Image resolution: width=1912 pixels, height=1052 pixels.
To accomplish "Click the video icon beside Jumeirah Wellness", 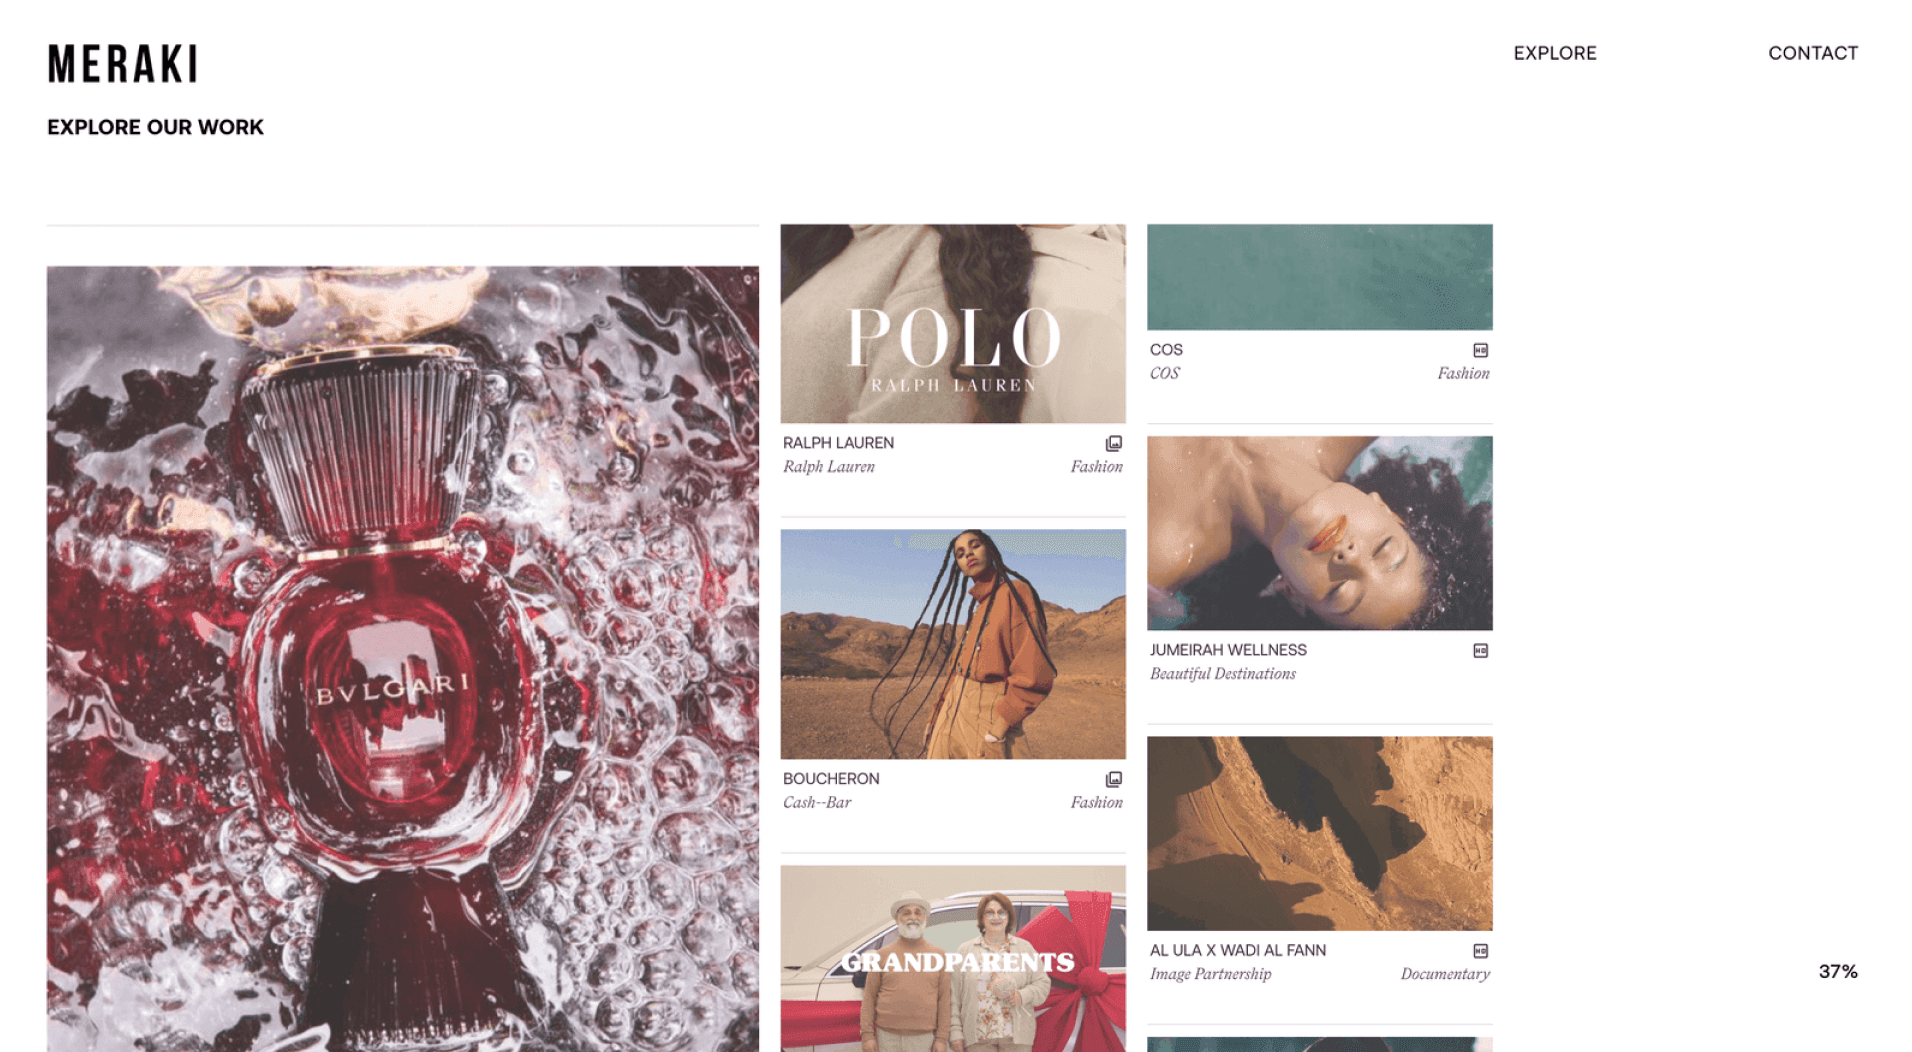I will click(1480, 651).
